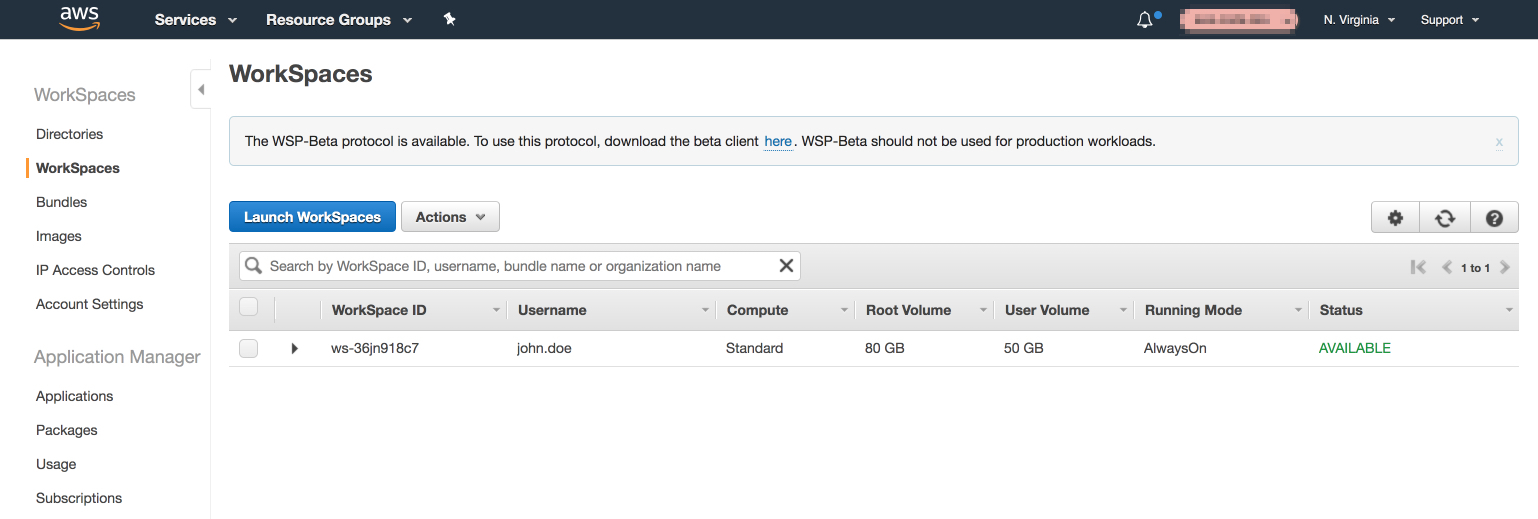Select the ws-36jn918c7 row checkbox
This screenshot has height=519, width=1538.
coord(249,348)
